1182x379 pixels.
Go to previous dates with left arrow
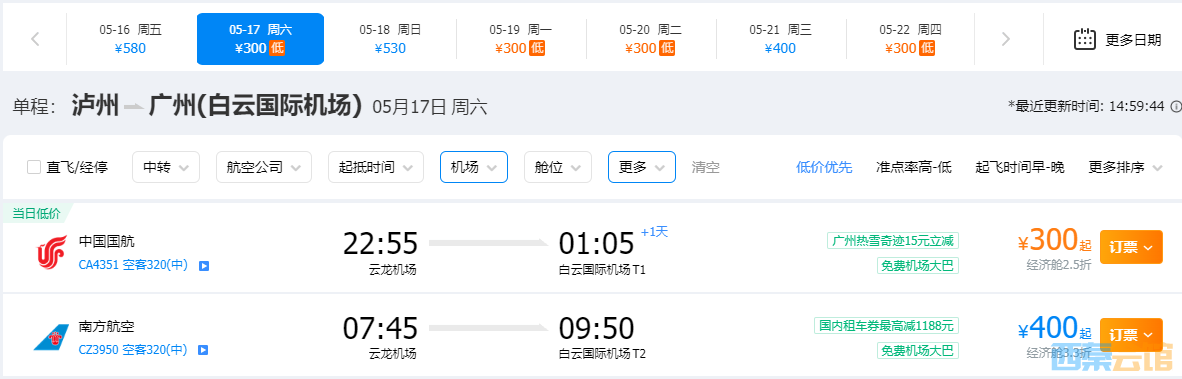pyautogui.click(x=35, y=39)
